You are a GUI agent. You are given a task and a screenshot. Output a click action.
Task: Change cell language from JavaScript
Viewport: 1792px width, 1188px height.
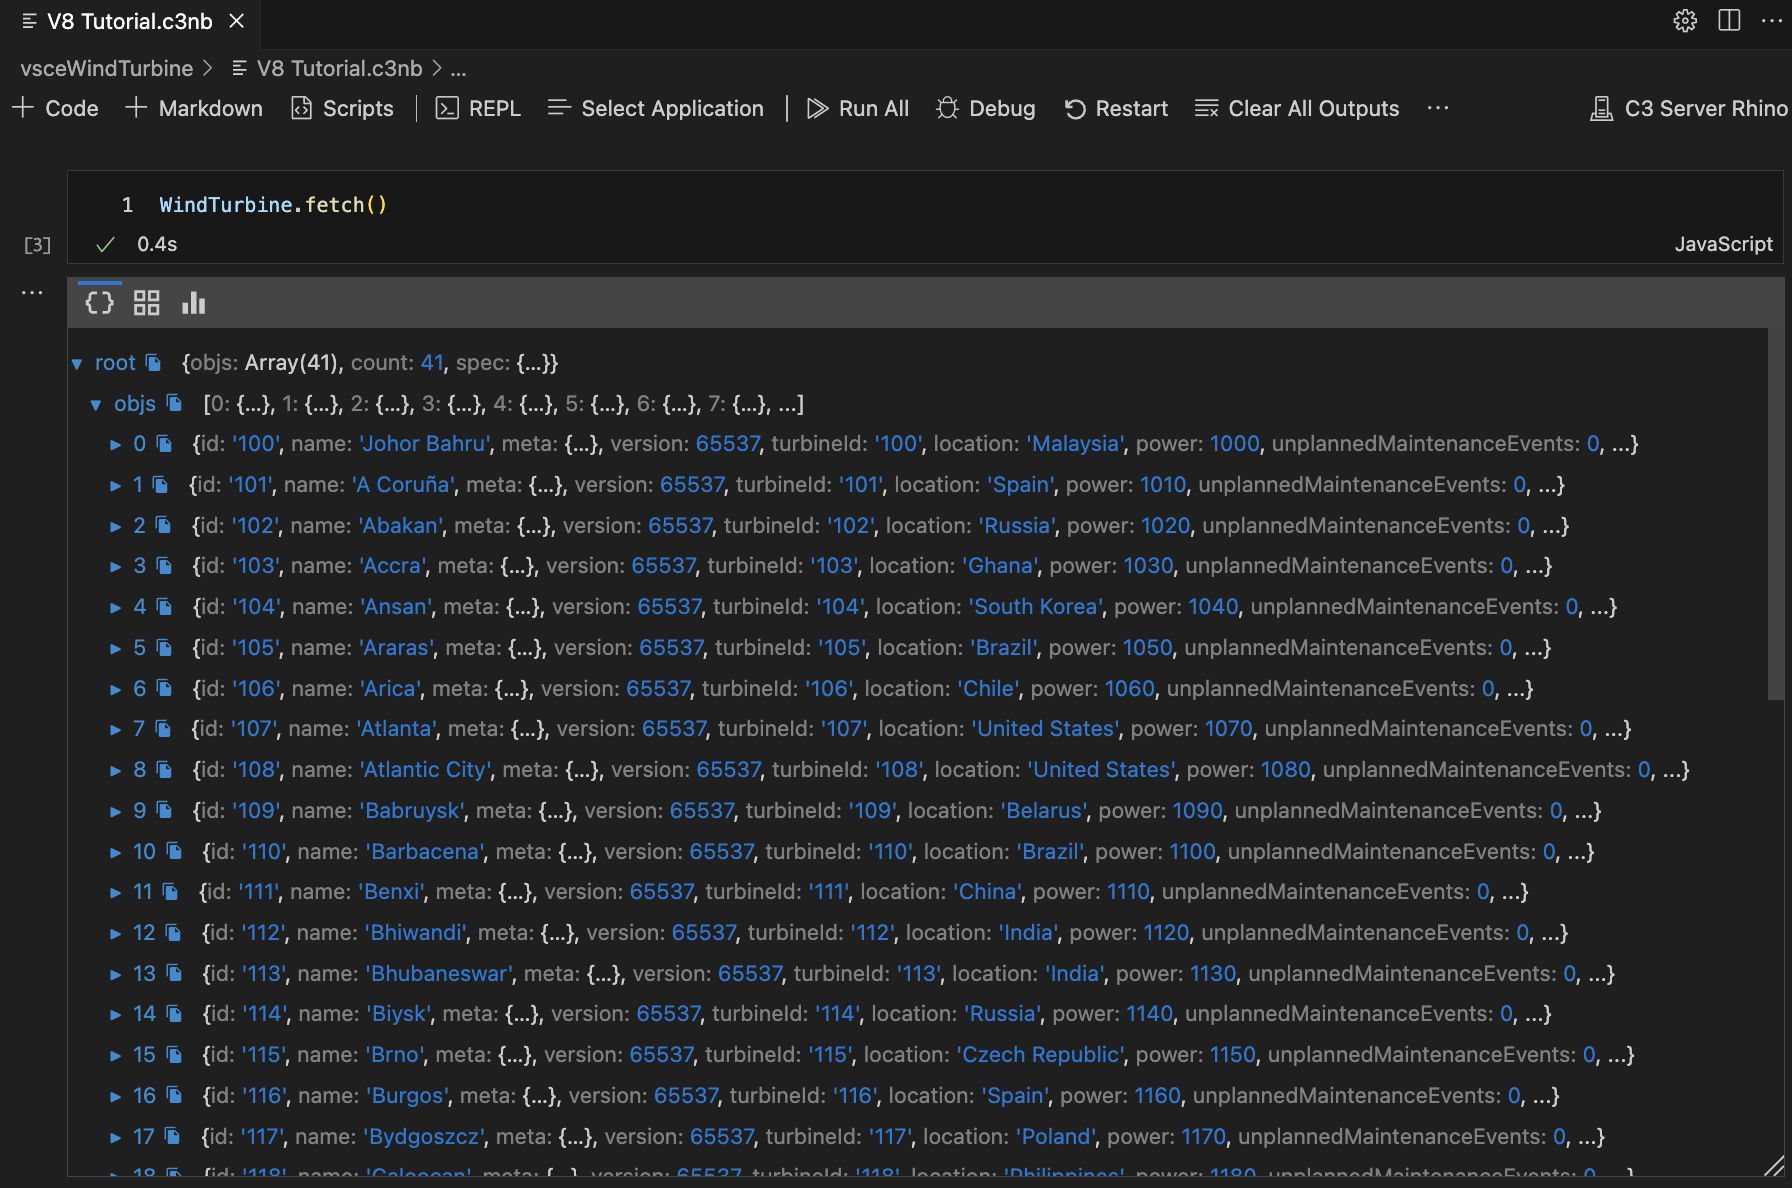coord(1723,244)
